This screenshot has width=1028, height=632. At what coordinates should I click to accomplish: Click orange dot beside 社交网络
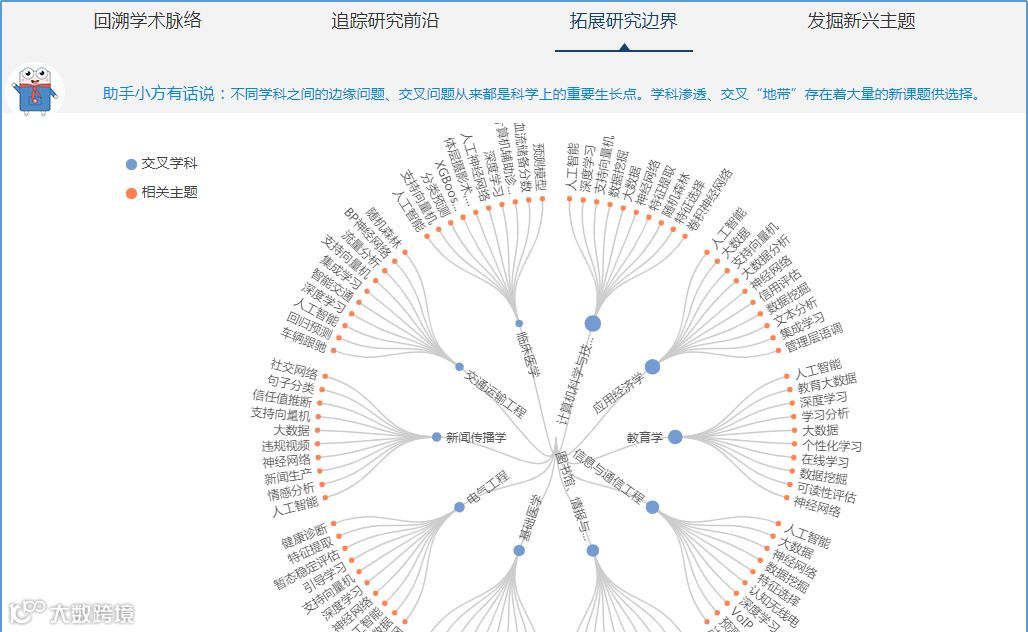(325, 376)
